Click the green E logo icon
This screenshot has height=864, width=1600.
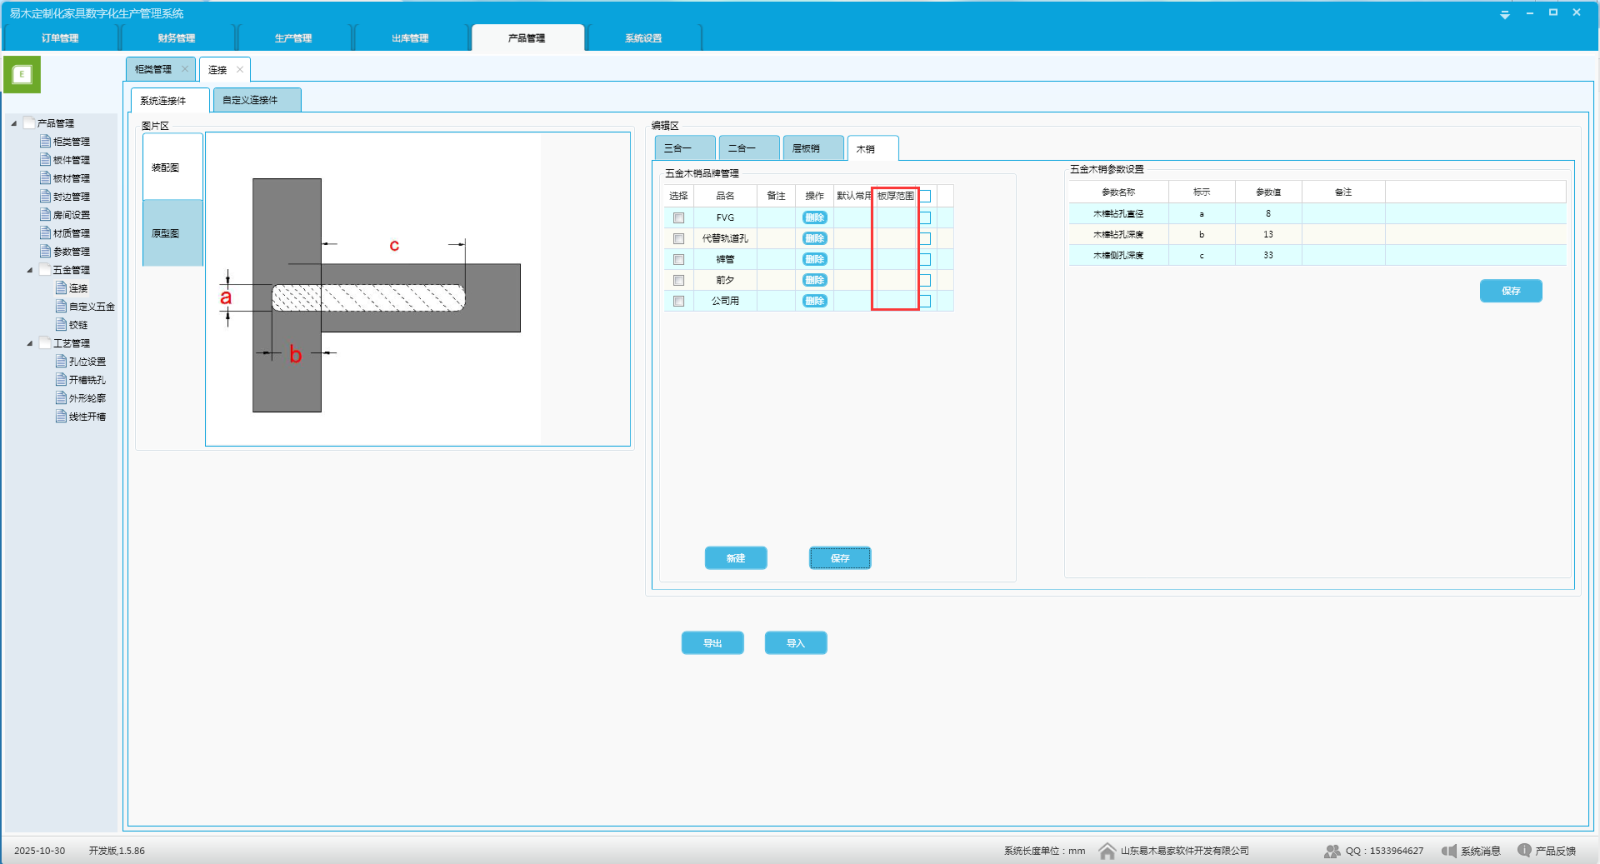(22, 75)
